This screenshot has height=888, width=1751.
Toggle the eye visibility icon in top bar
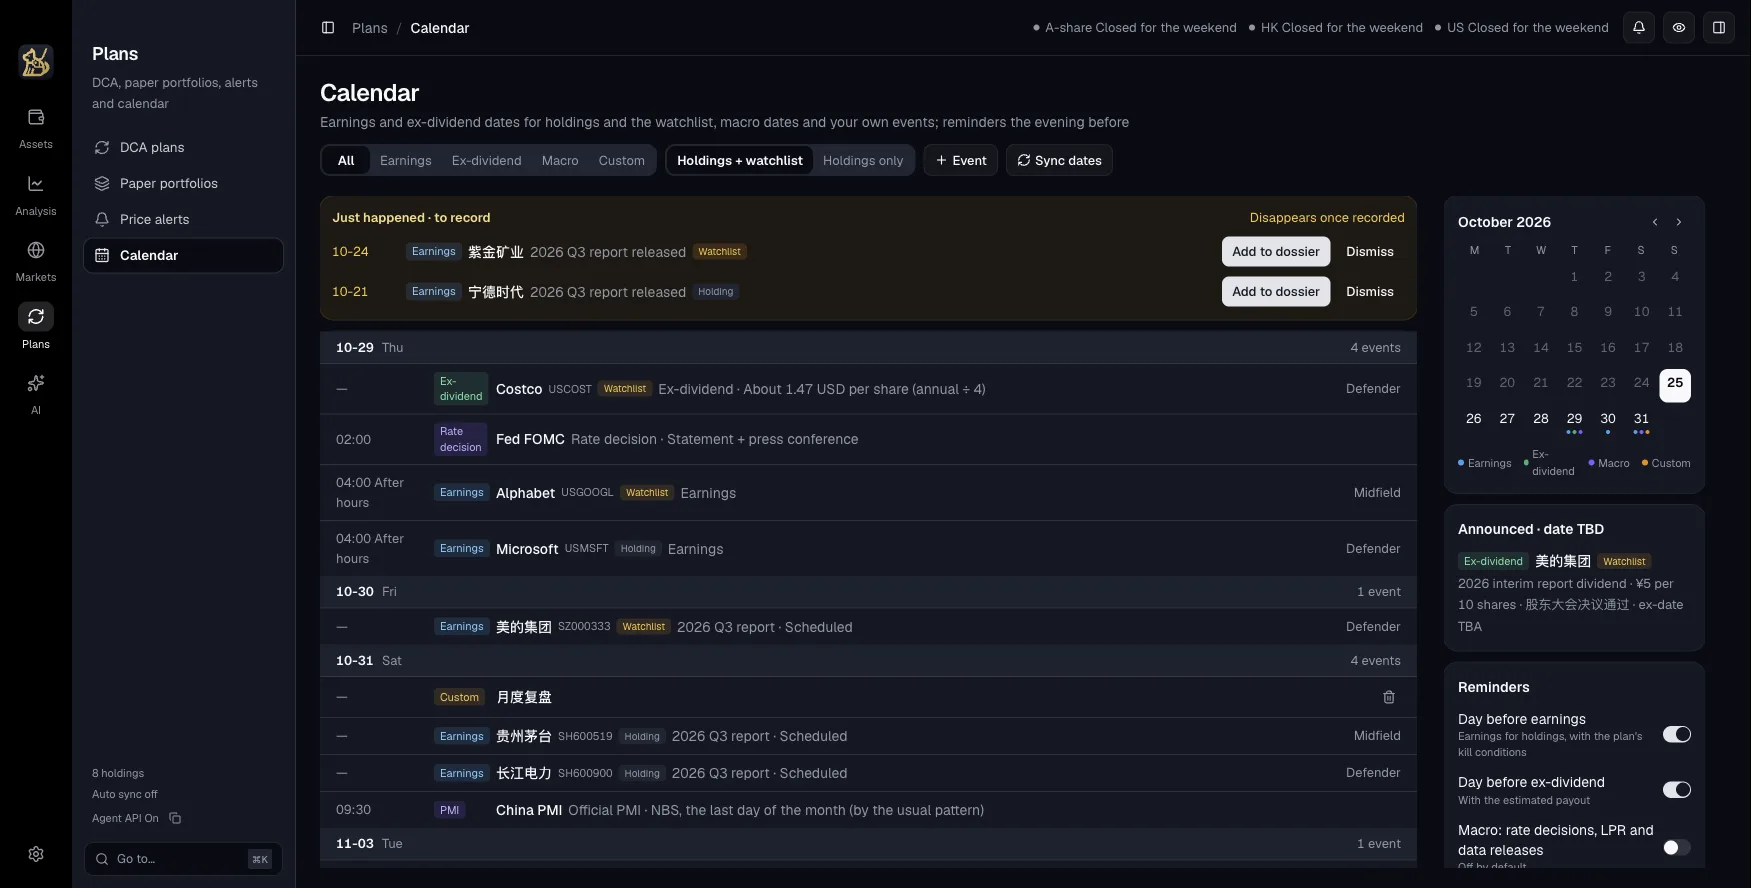coord(1679,28)
